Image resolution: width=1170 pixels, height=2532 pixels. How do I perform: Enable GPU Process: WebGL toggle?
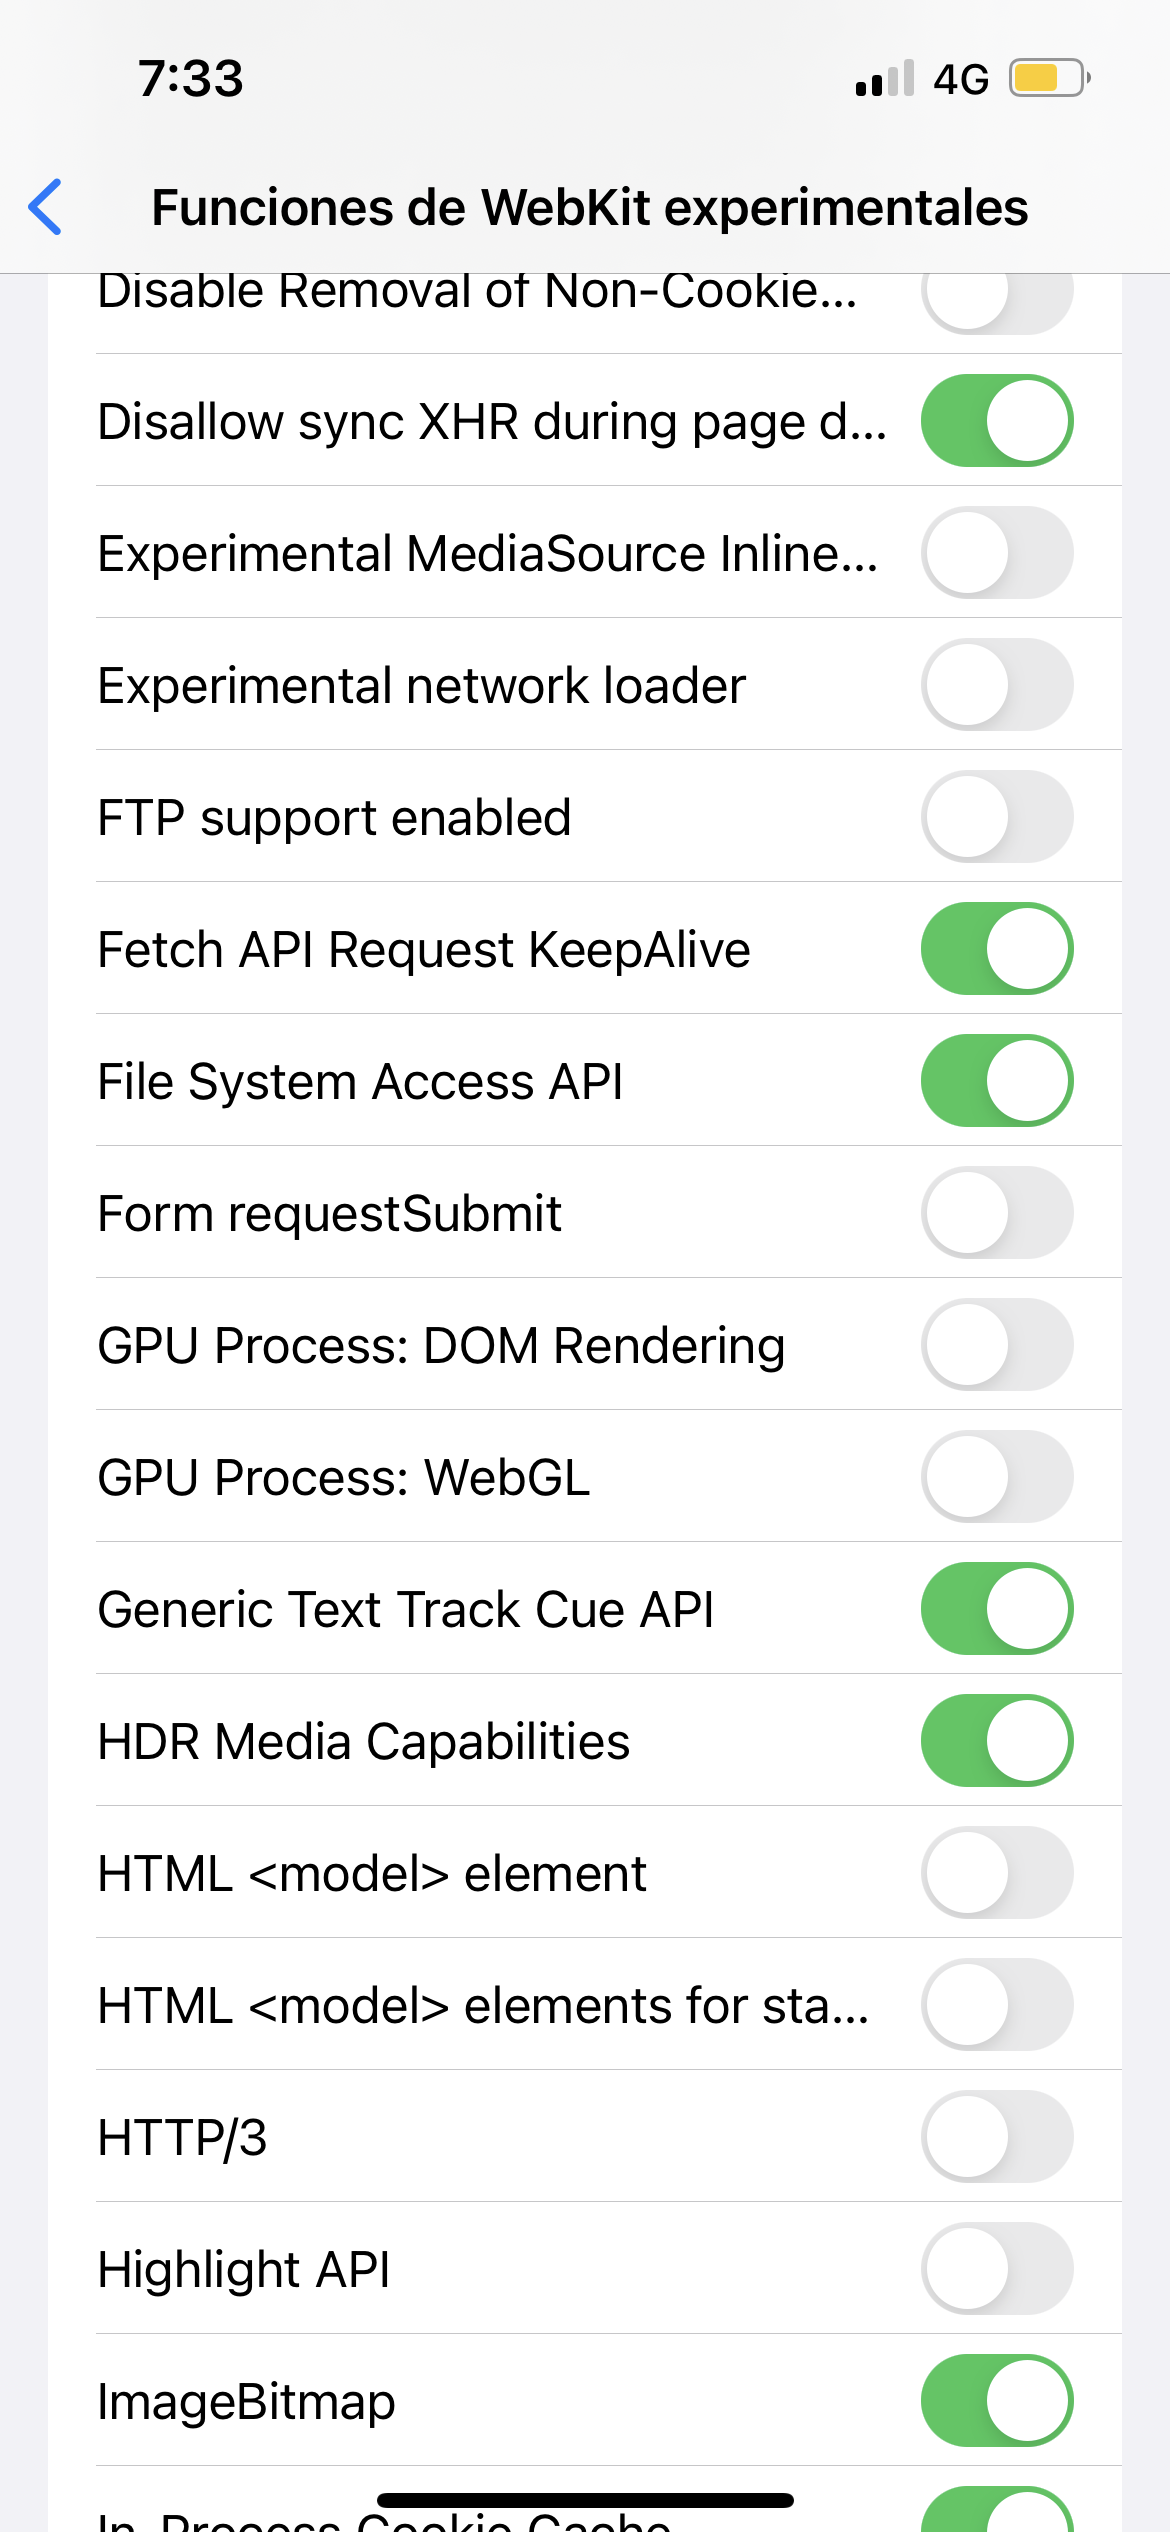pos(996,1477)
